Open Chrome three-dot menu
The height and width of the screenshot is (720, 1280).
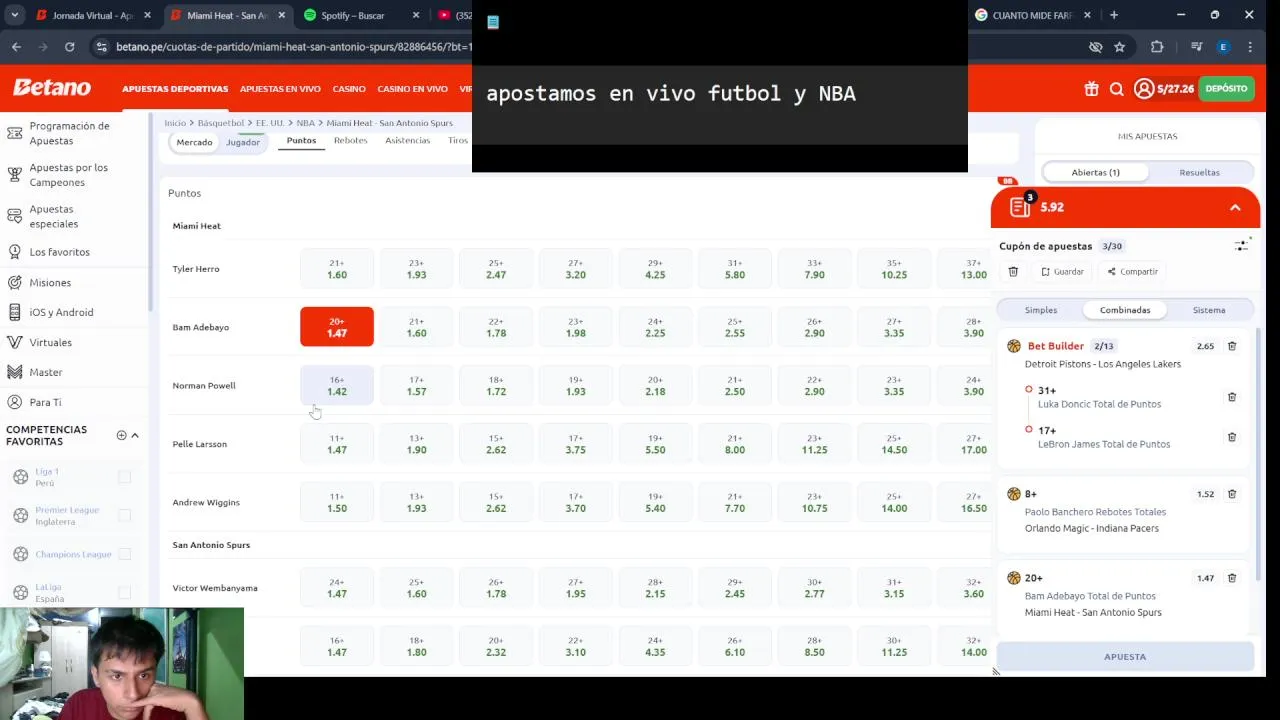(1250, 46)
